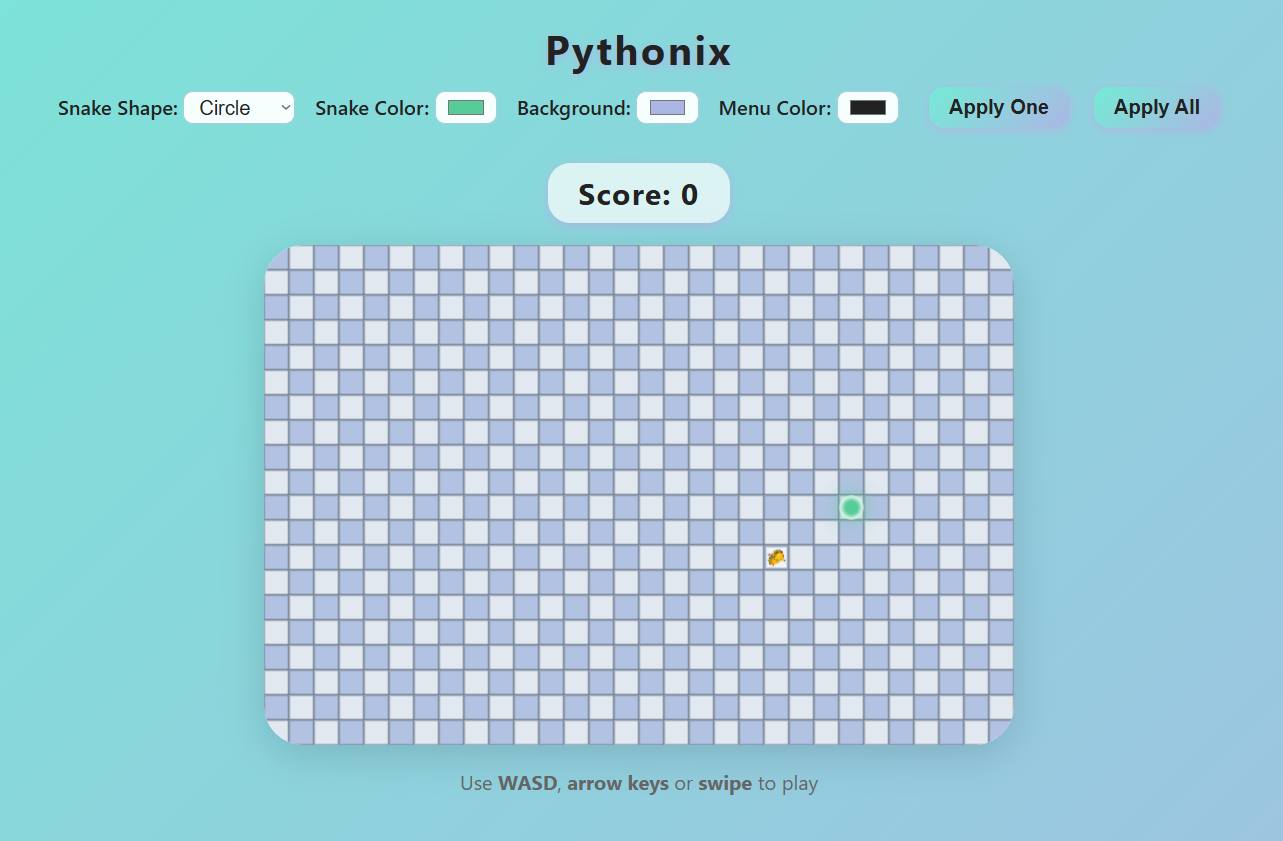
Task: Click the Pythonix title heading
Action: pos(638,52)
